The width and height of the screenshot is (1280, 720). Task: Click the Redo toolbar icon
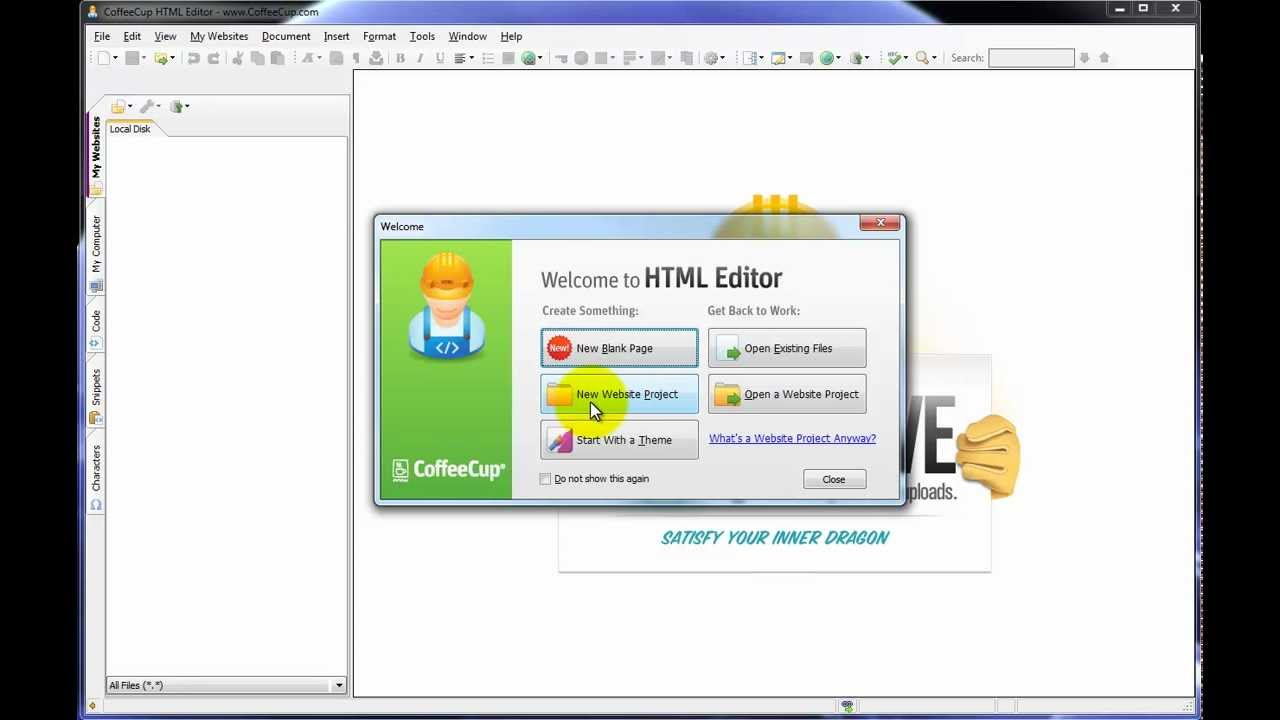(213, 58)
